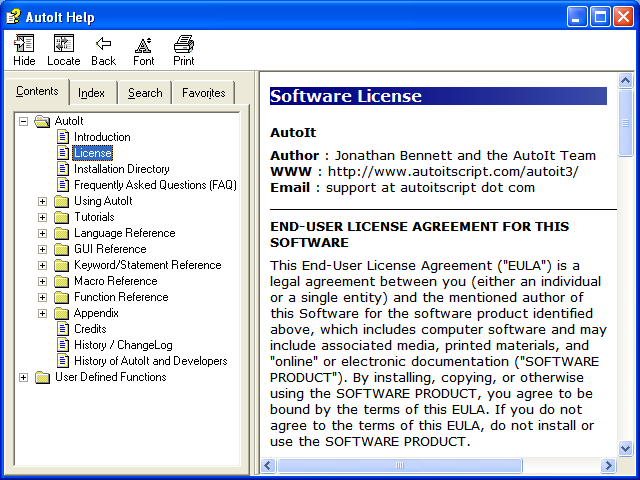Go back with the Back arrow icon
Image resolution: width=640 pixels, height=480 pixels.
click(104, 44)
